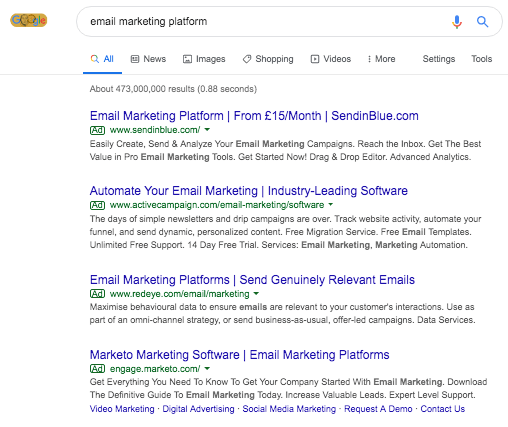This screenshot has height=427, width=508.
Task: Expand dropdown arrow after activecampaign.com URL
Action: pyautogui.click(x=331, y=204)
